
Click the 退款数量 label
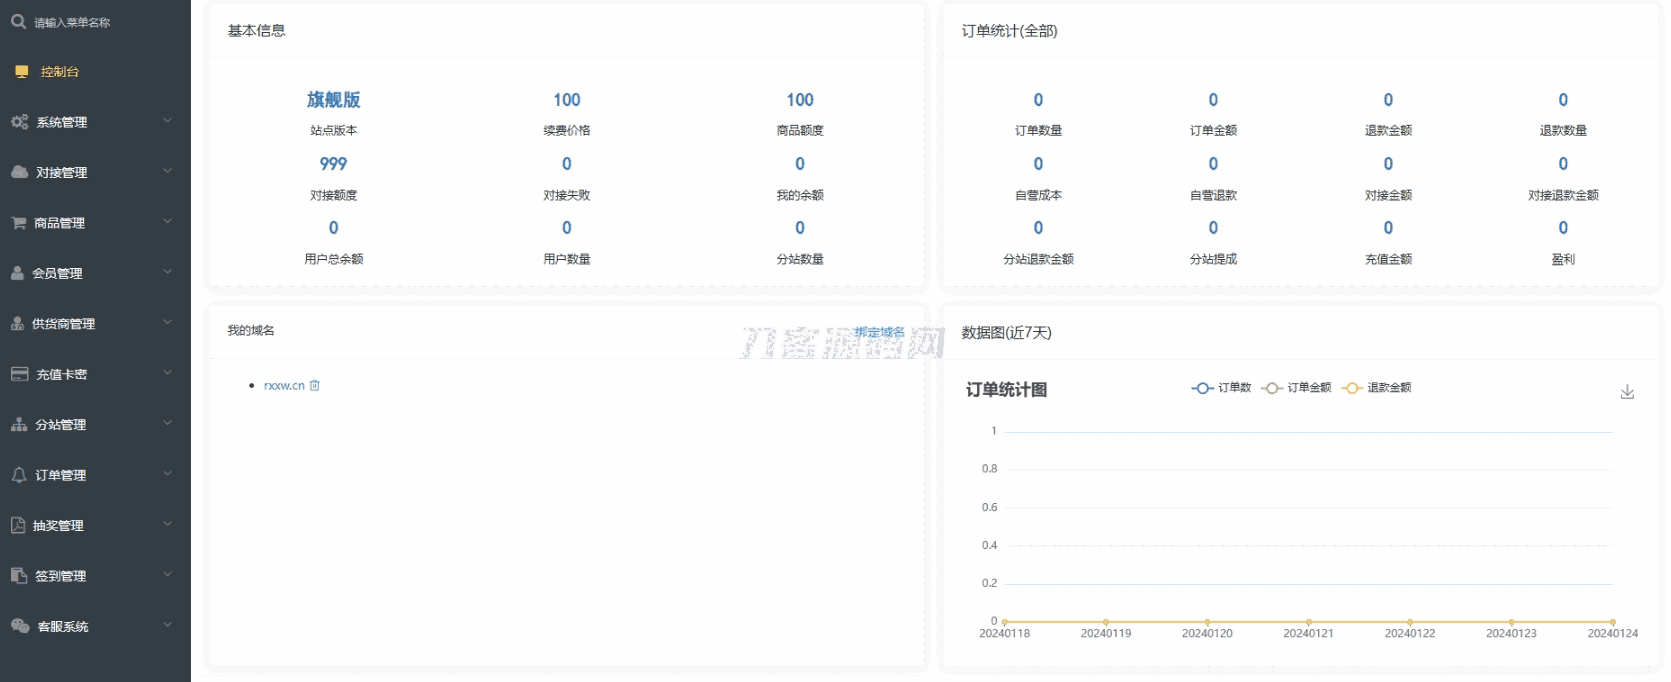coord(1563,131)
